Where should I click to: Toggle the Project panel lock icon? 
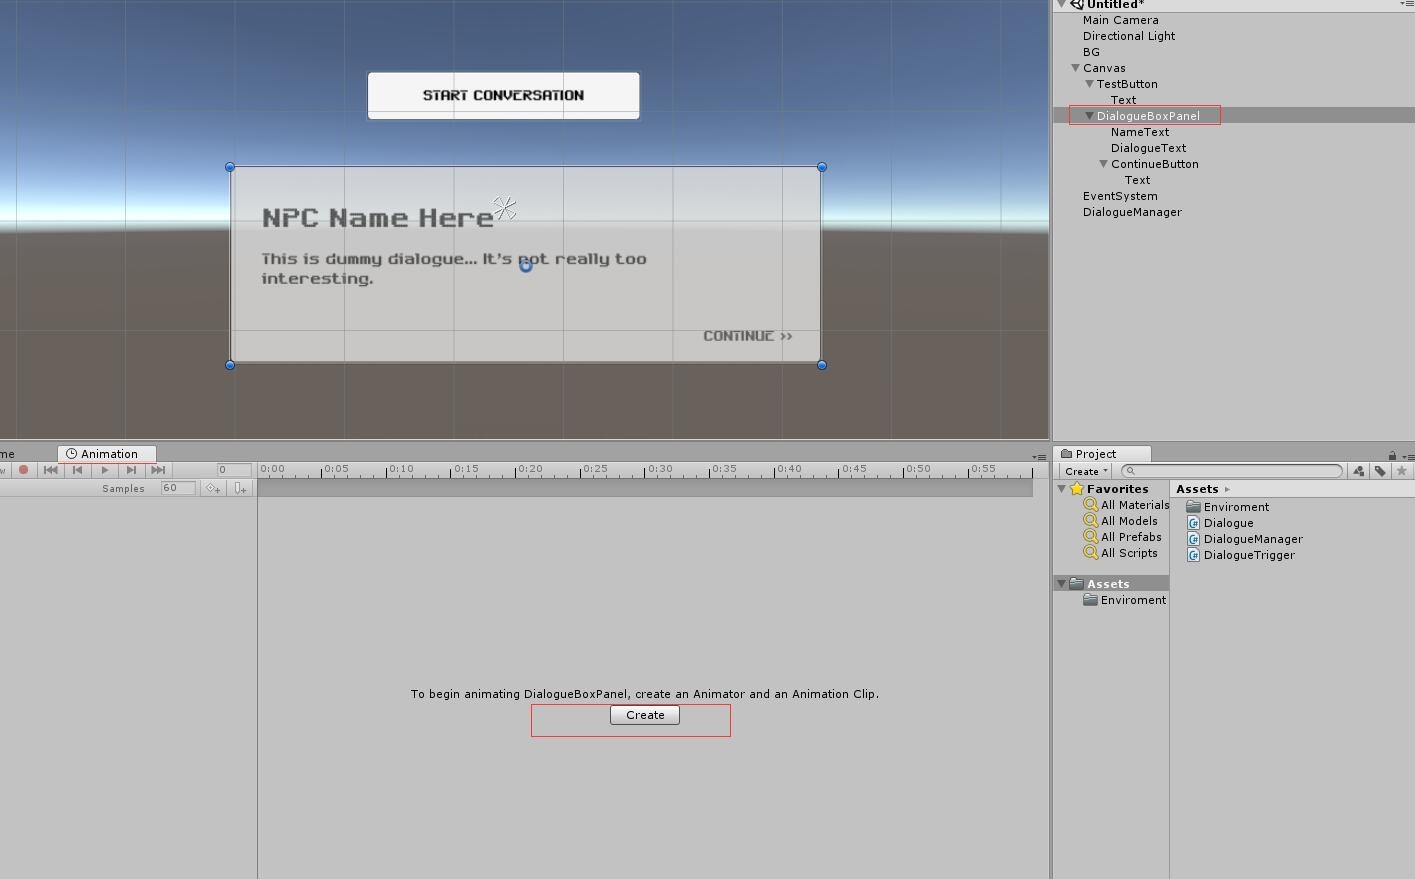[1391, 456]
